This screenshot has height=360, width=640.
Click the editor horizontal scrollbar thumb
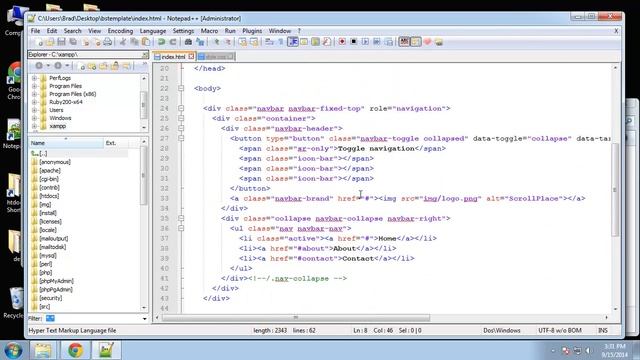coord(296,318)
